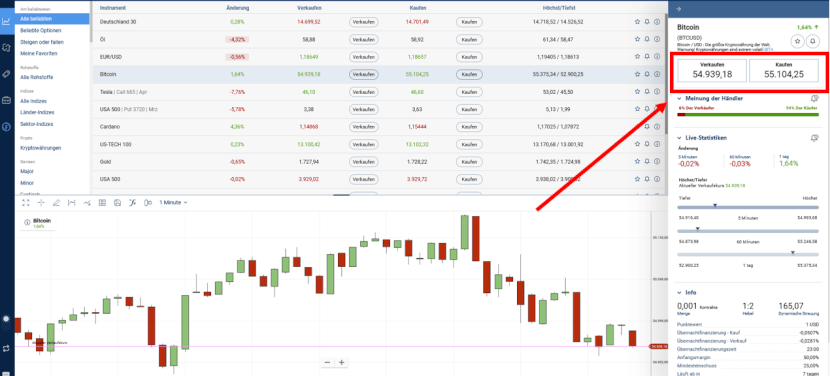Set alert bell for Öl row
This screenshot has height=376, width=830.
647,39
